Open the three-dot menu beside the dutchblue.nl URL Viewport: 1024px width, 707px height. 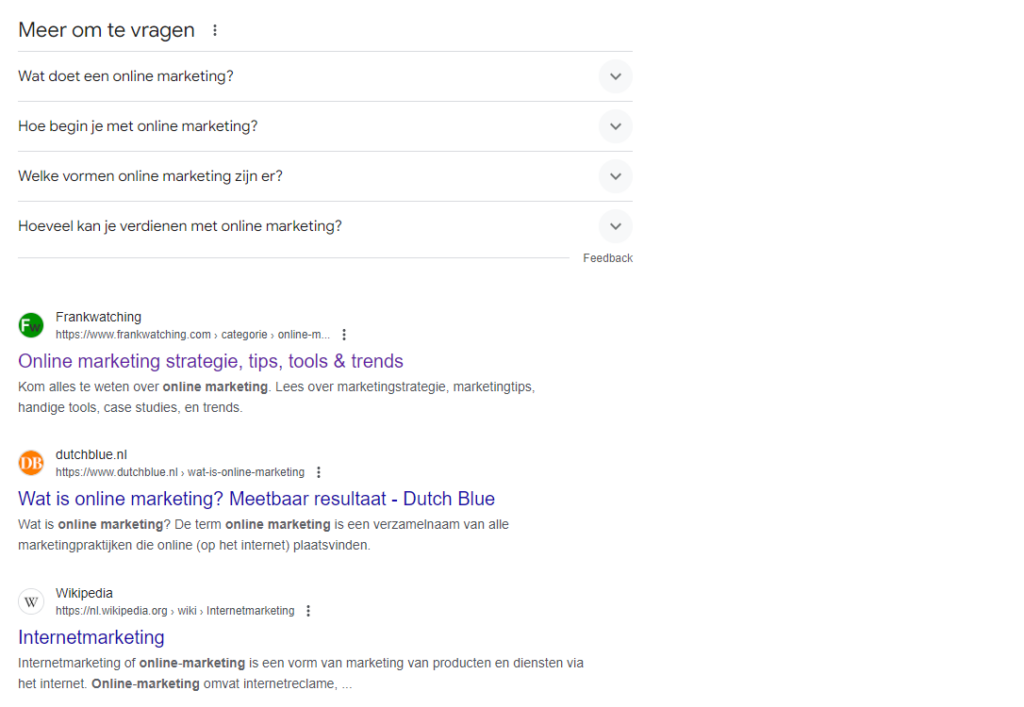(318, 472)
